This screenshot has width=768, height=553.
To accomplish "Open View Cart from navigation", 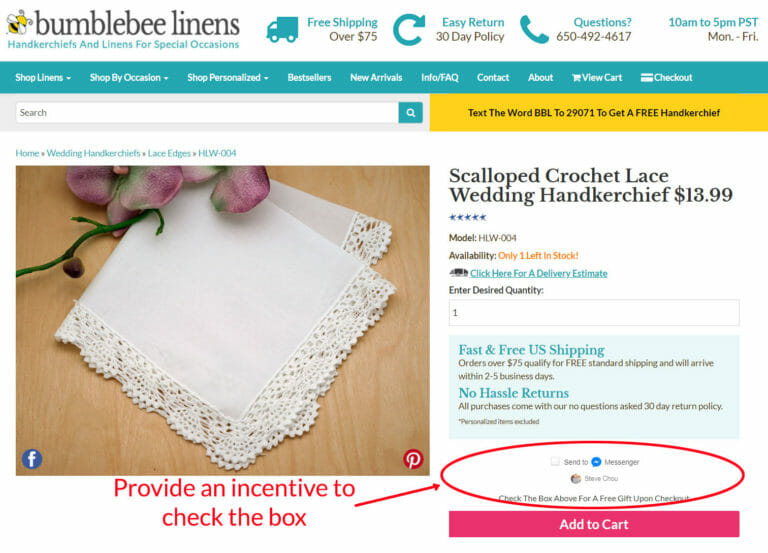I will tap(597, 77).
